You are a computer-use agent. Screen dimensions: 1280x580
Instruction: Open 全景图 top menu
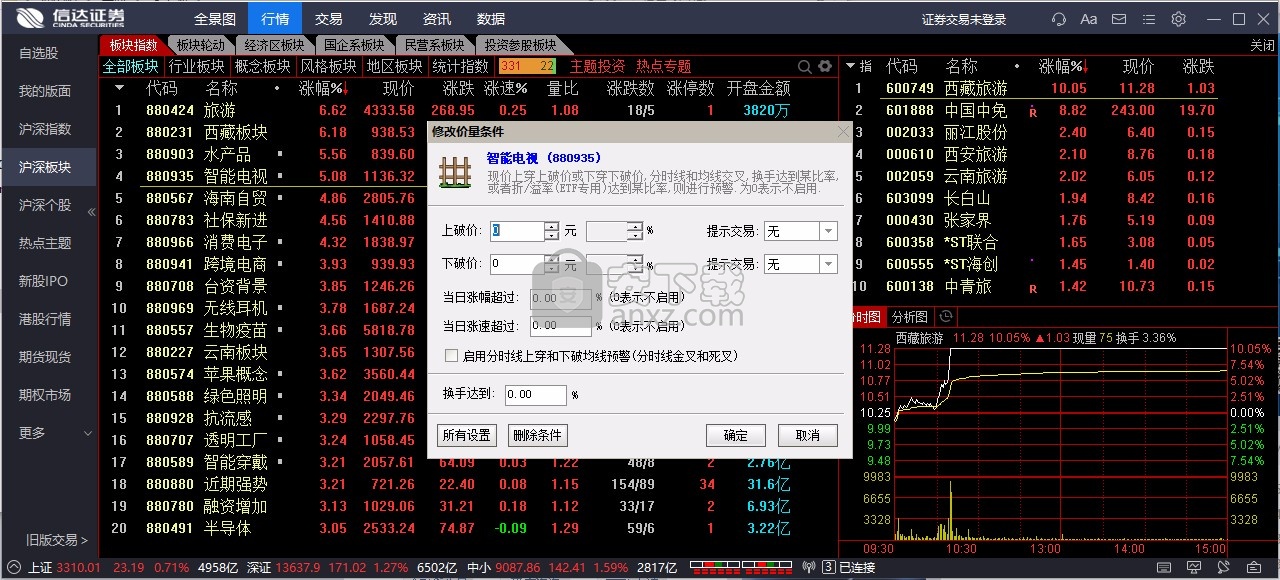pos(215,19)
